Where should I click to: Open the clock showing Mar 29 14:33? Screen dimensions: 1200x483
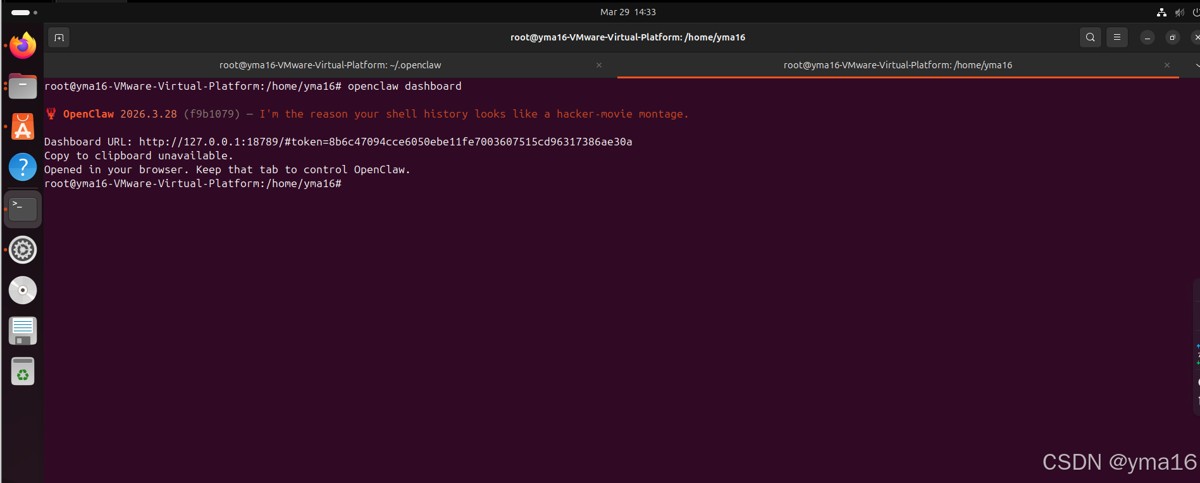point(628,12)
